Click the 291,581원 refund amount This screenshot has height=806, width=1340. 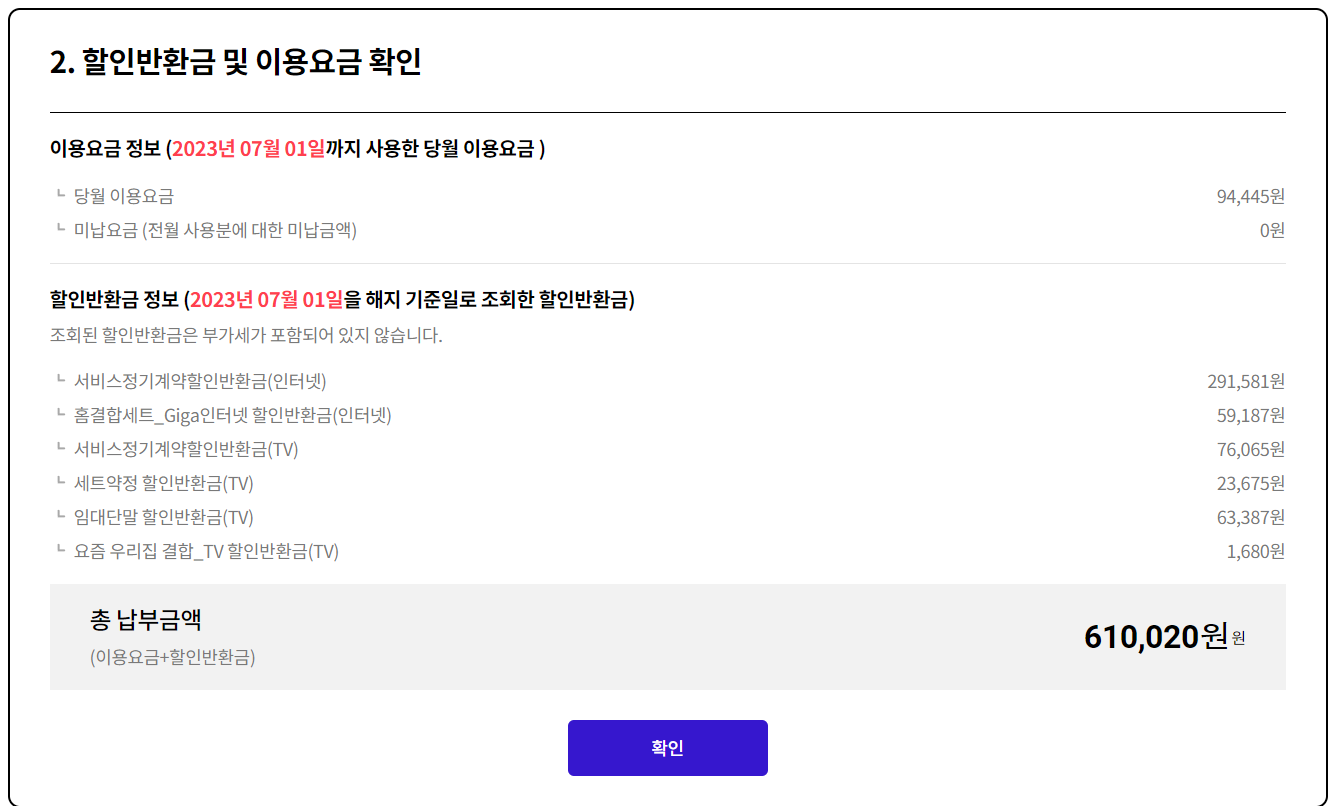pyautogui.click(x=1246, y=381)
